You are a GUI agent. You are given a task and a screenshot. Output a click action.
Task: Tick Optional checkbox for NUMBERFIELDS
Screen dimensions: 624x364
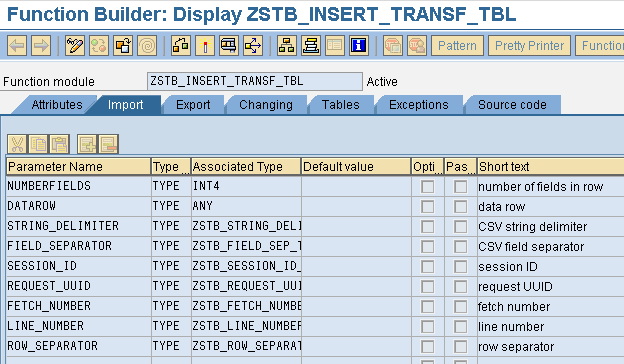427,187
